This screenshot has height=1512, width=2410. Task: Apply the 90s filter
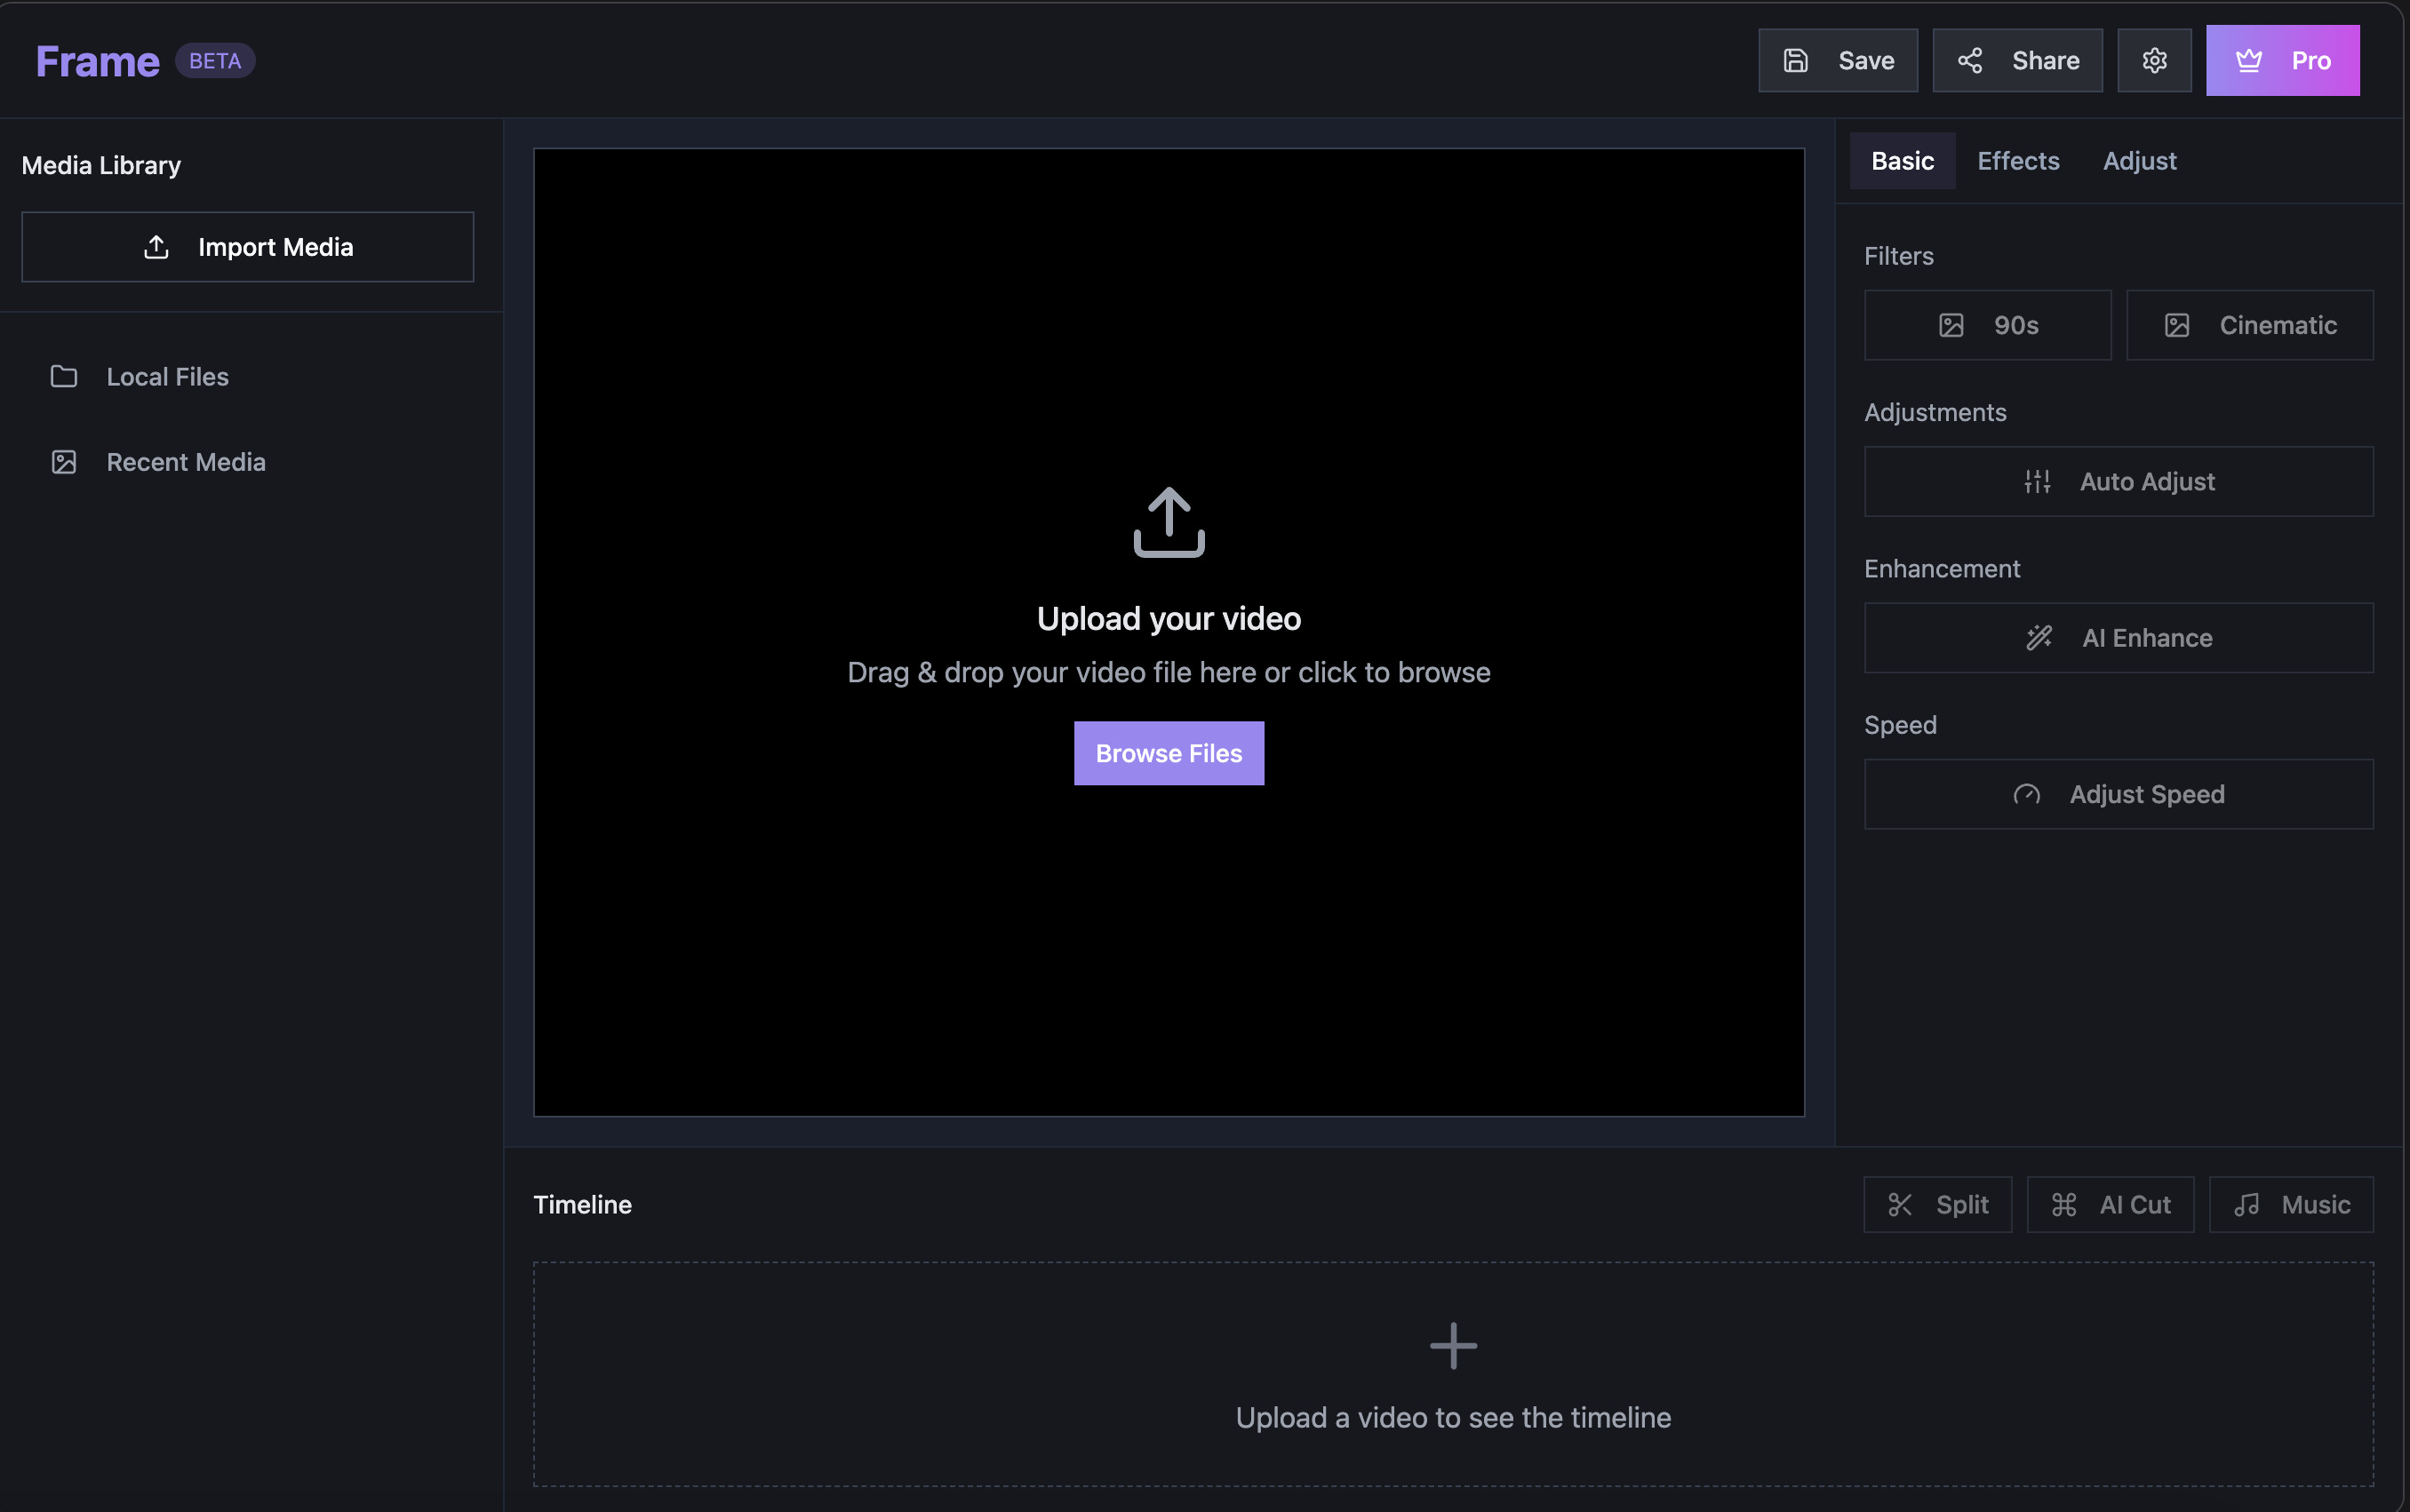1987,325
